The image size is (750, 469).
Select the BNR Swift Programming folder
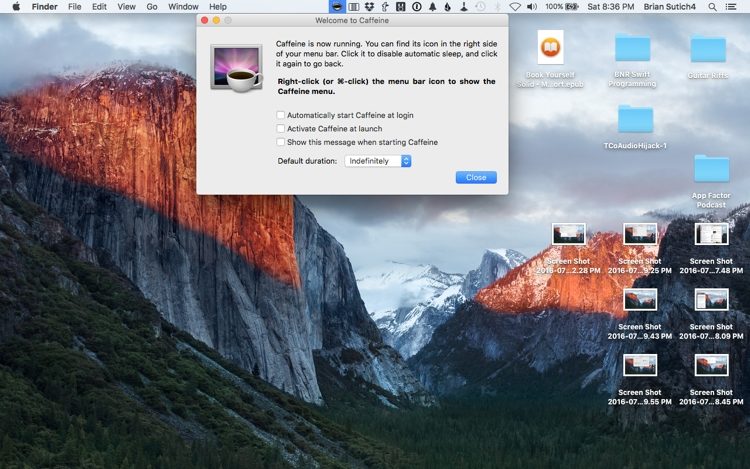(632, 47)
